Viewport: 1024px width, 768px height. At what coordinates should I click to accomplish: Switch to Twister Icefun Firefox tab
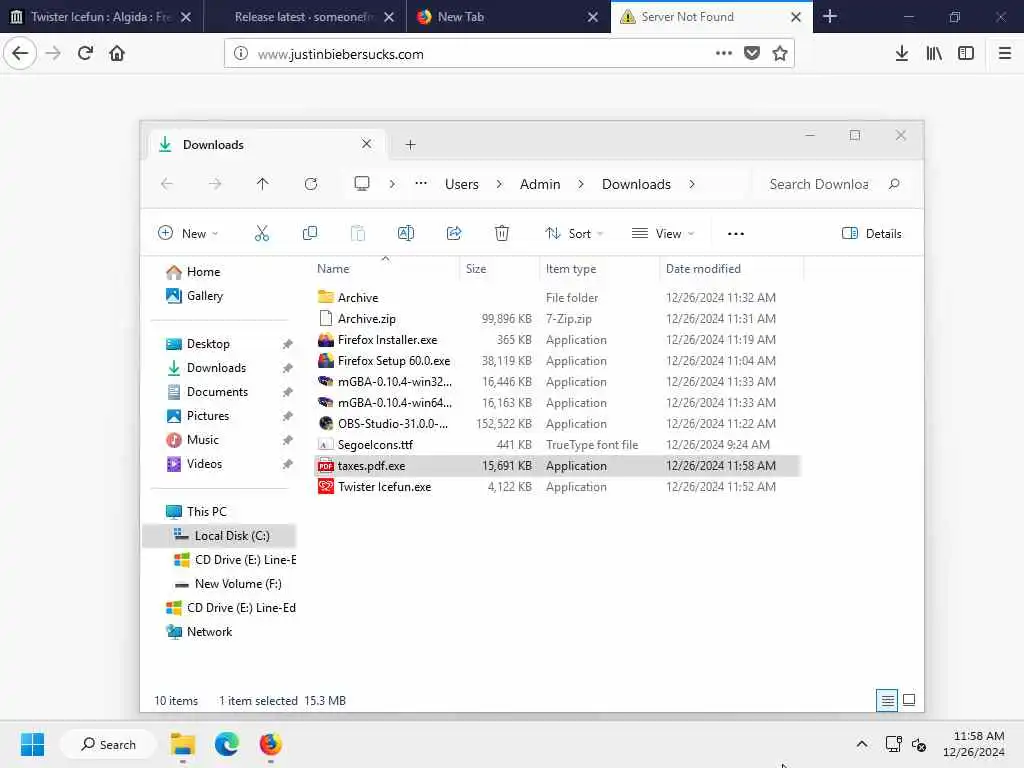[101, 17]
